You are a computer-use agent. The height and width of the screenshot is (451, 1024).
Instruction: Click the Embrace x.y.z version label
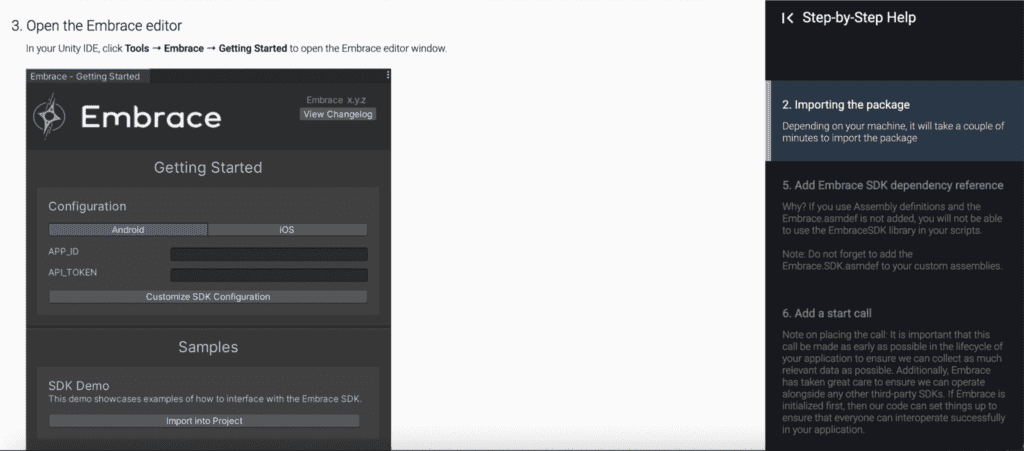coord(336,100)
